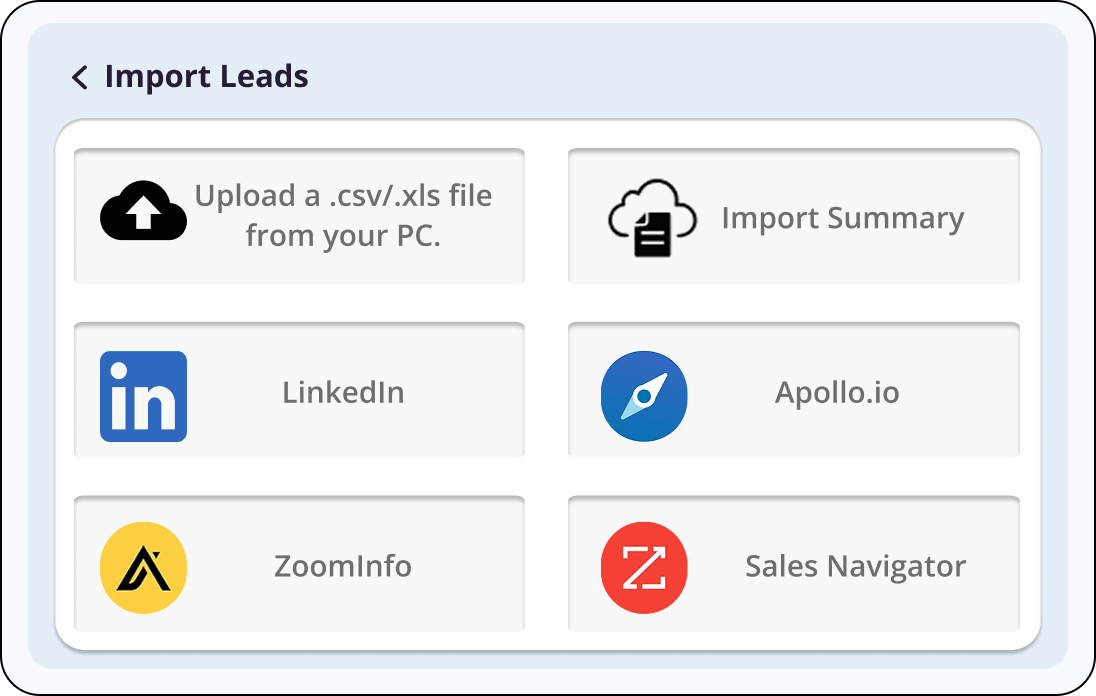Click the "from your PC." text line
The height and width of the screenshot is (696, 1096).
coord(343,236)
